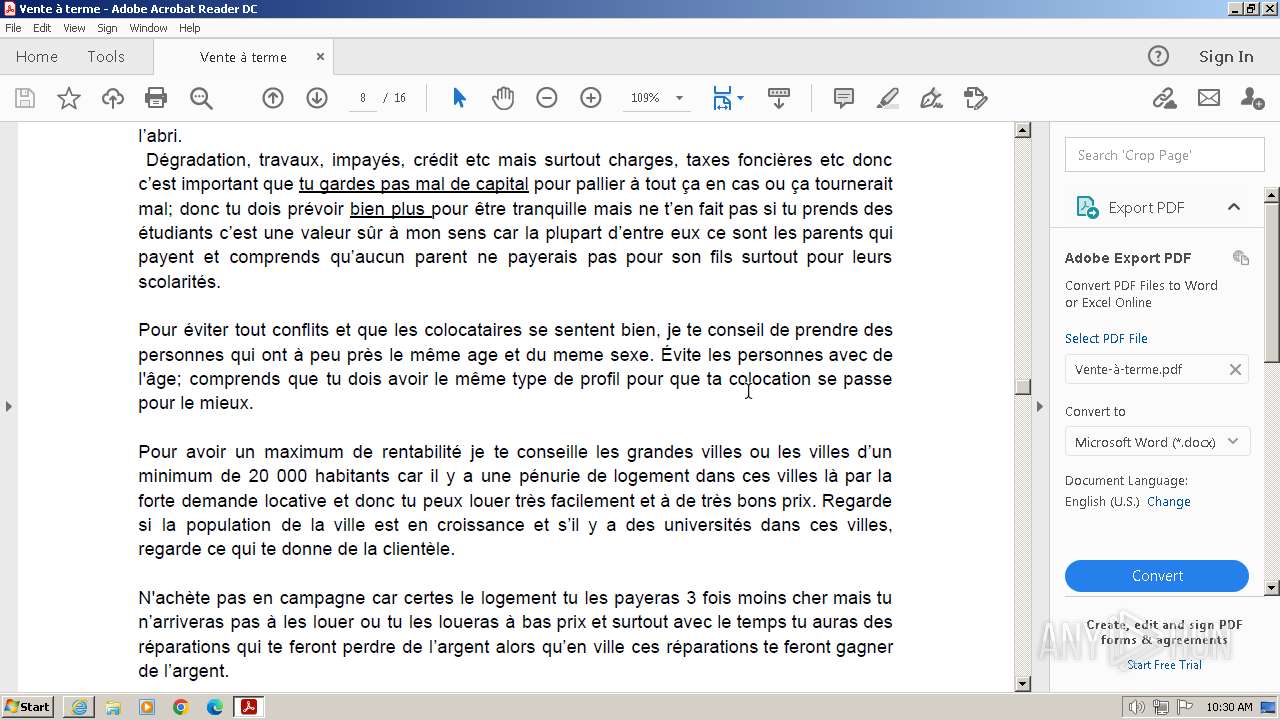Click the document scrollbar up arrow
The height and width of the screenshot is (720, 1280).
pyautogui.click(x=1023, y=130)
